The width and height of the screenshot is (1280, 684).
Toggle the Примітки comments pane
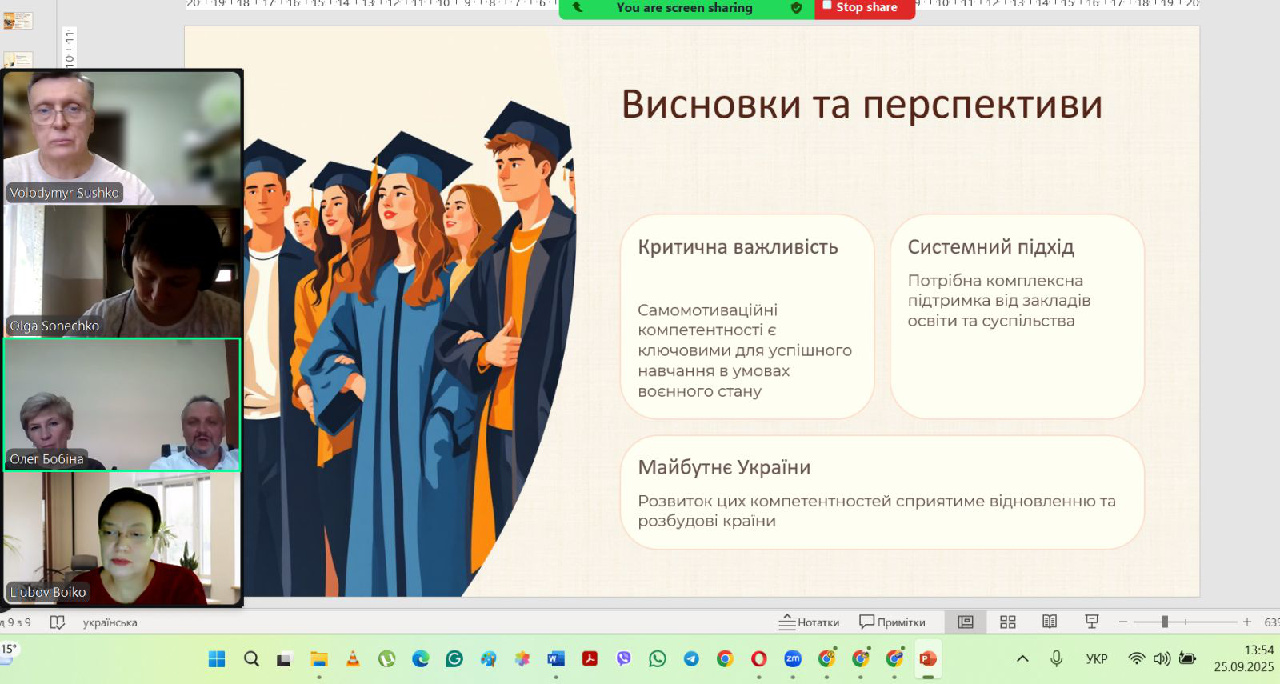(x=893, y=622)
